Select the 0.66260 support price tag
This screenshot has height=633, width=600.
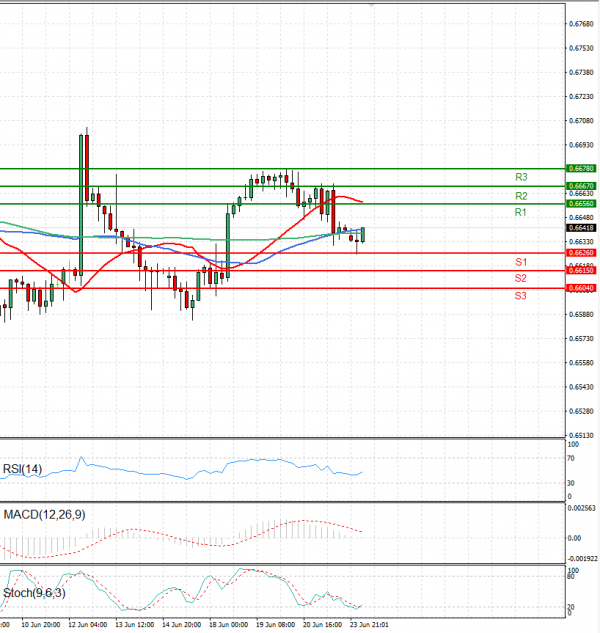click(581, 253)
